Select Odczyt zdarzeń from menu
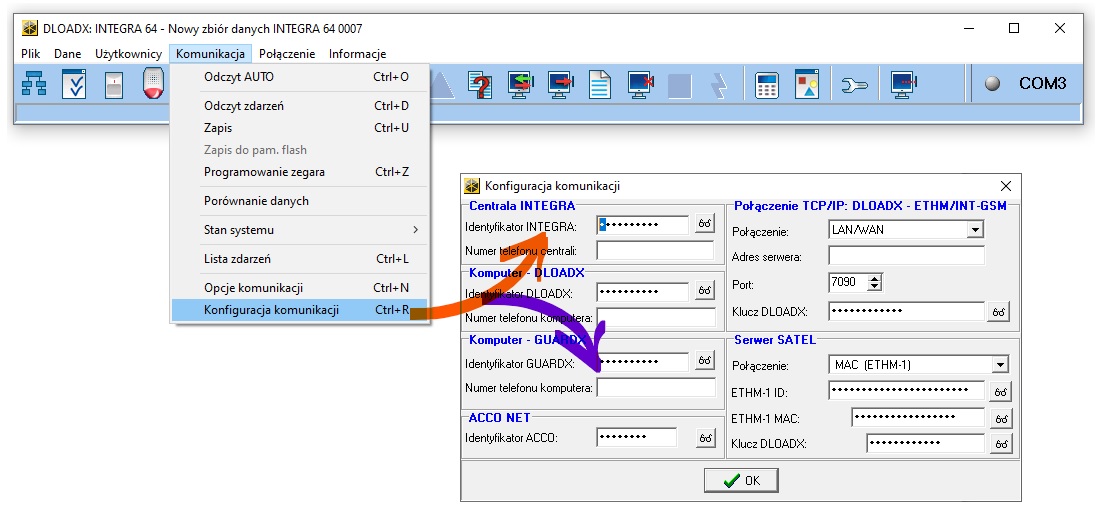Viewport: 1098px width, 511px height. [244, 106]
